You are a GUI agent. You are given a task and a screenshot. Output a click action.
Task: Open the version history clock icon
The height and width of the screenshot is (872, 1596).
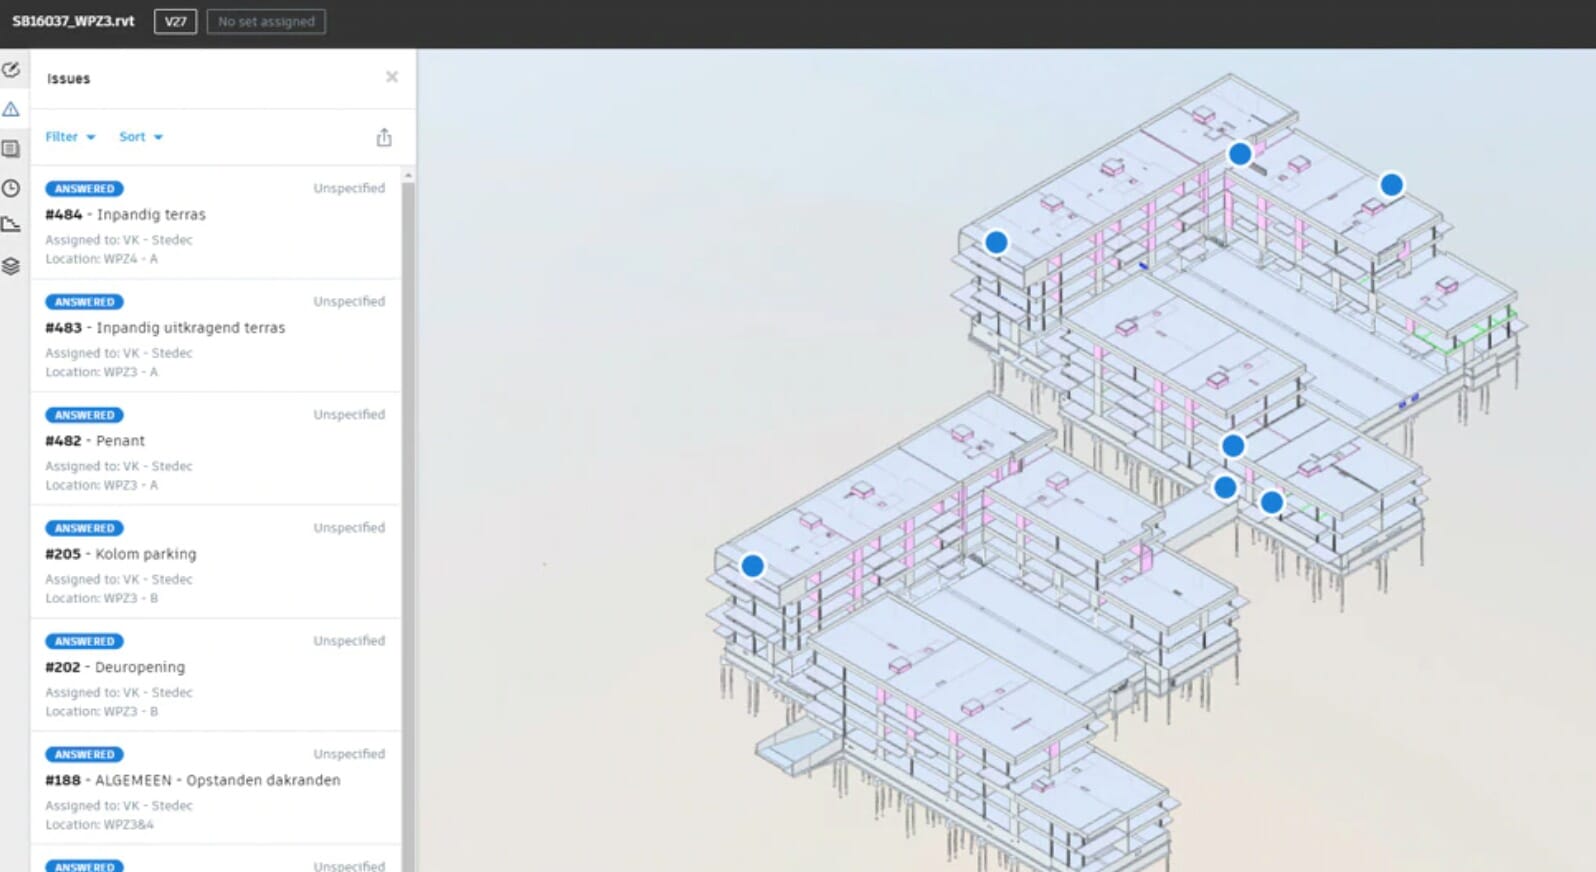tap(11, 188)
